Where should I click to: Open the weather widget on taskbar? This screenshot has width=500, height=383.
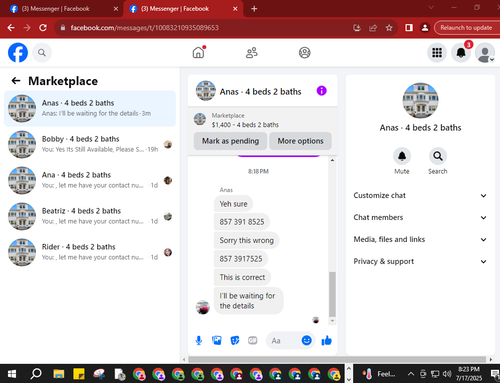tap(379, 374)
